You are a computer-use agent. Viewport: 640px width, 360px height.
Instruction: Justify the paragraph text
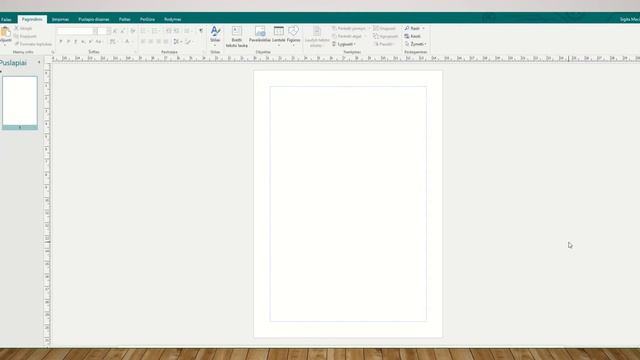[166, 42]
